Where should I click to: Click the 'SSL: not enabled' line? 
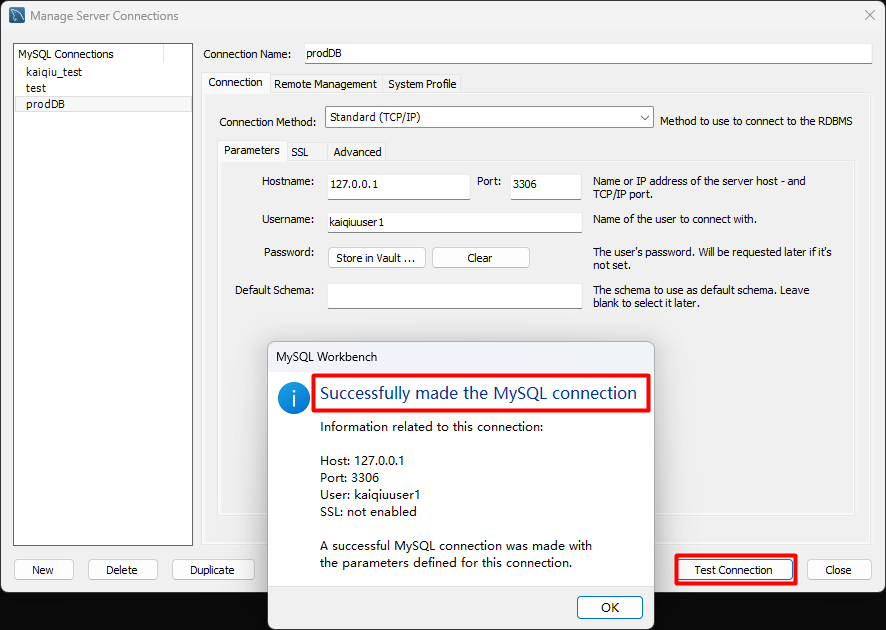point(368,511)
